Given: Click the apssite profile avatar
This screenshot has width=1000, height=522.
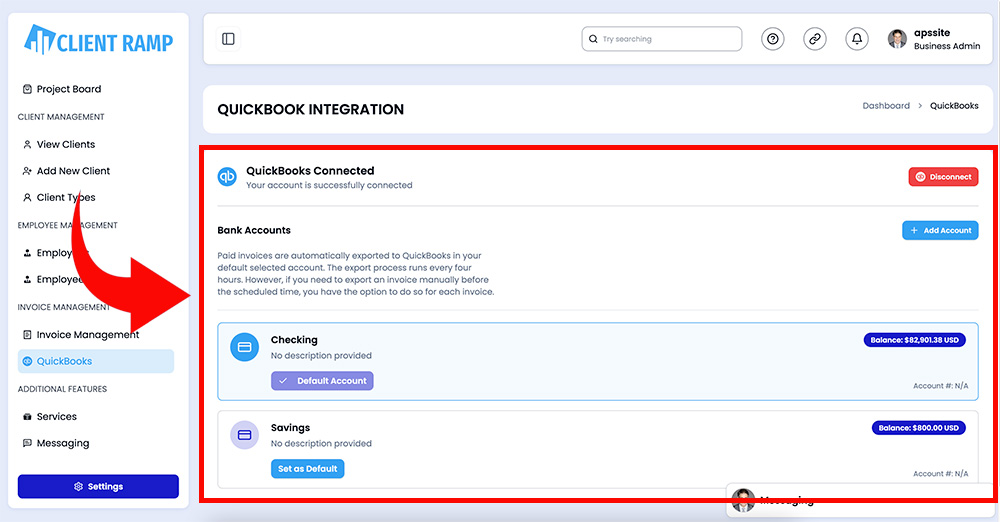Looking at the screenshot, I should point(897,39).
